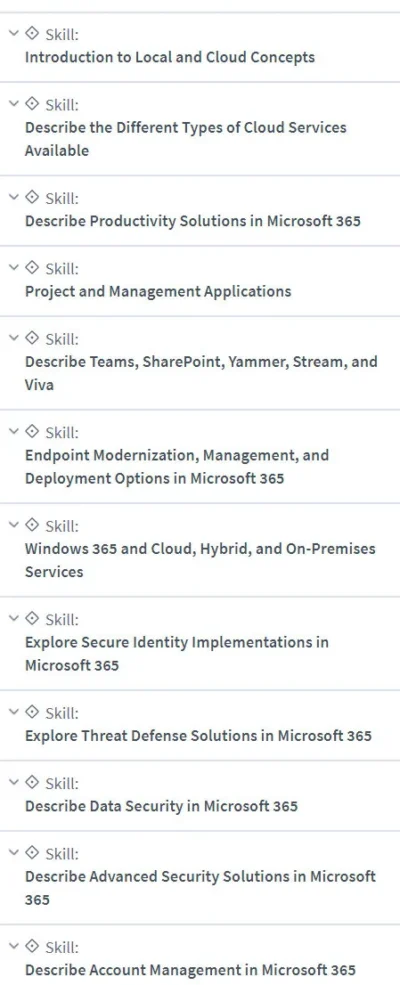Image resolution: width=400 pixels, height=985 pixels.
Task: Open Explore Secure Identity Implementations skill
Action: point(177,654)
